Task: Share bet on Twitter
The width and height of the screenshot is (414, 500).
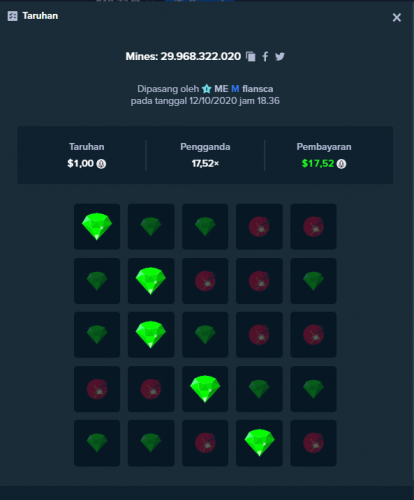Action: (280, 57)
